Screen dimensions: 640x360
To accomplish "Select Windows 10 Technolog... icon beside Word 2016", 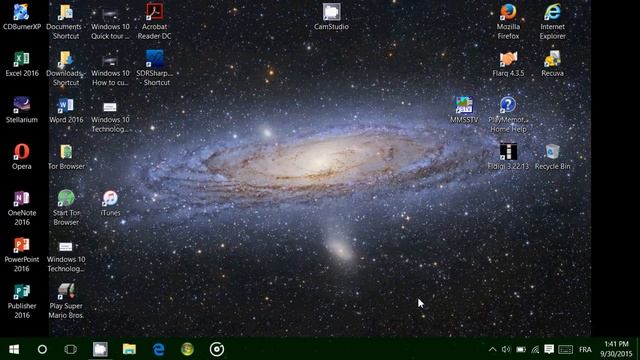I will 110,117.
